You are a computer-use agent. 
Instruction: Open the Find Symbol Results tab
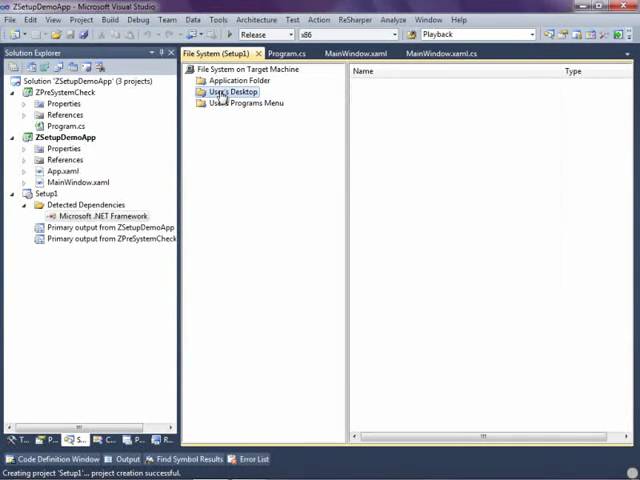[x=184, y=459]
